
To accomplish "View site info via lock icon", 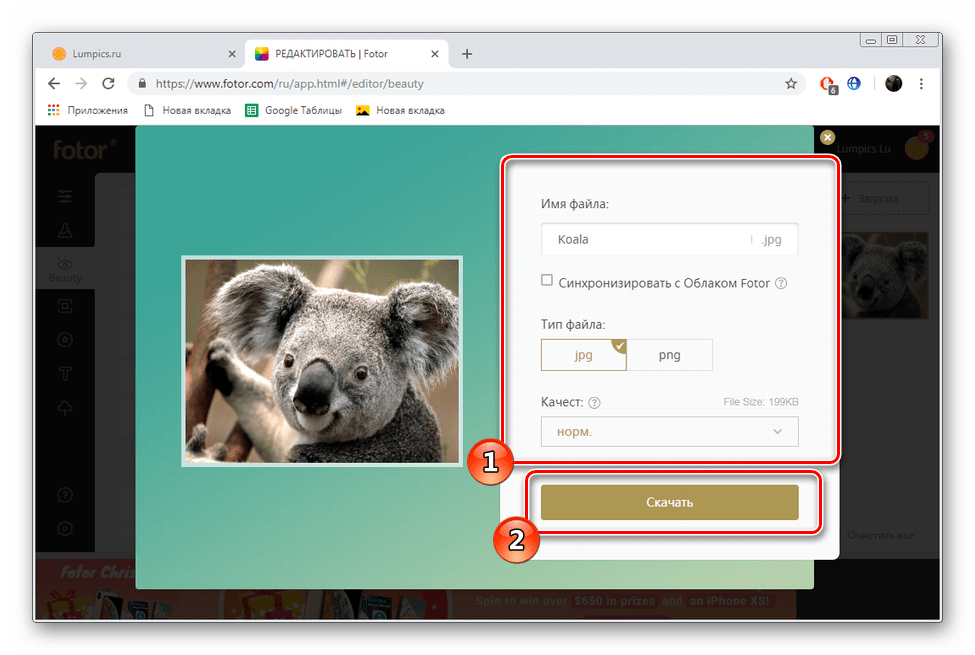I will [142, 83].
